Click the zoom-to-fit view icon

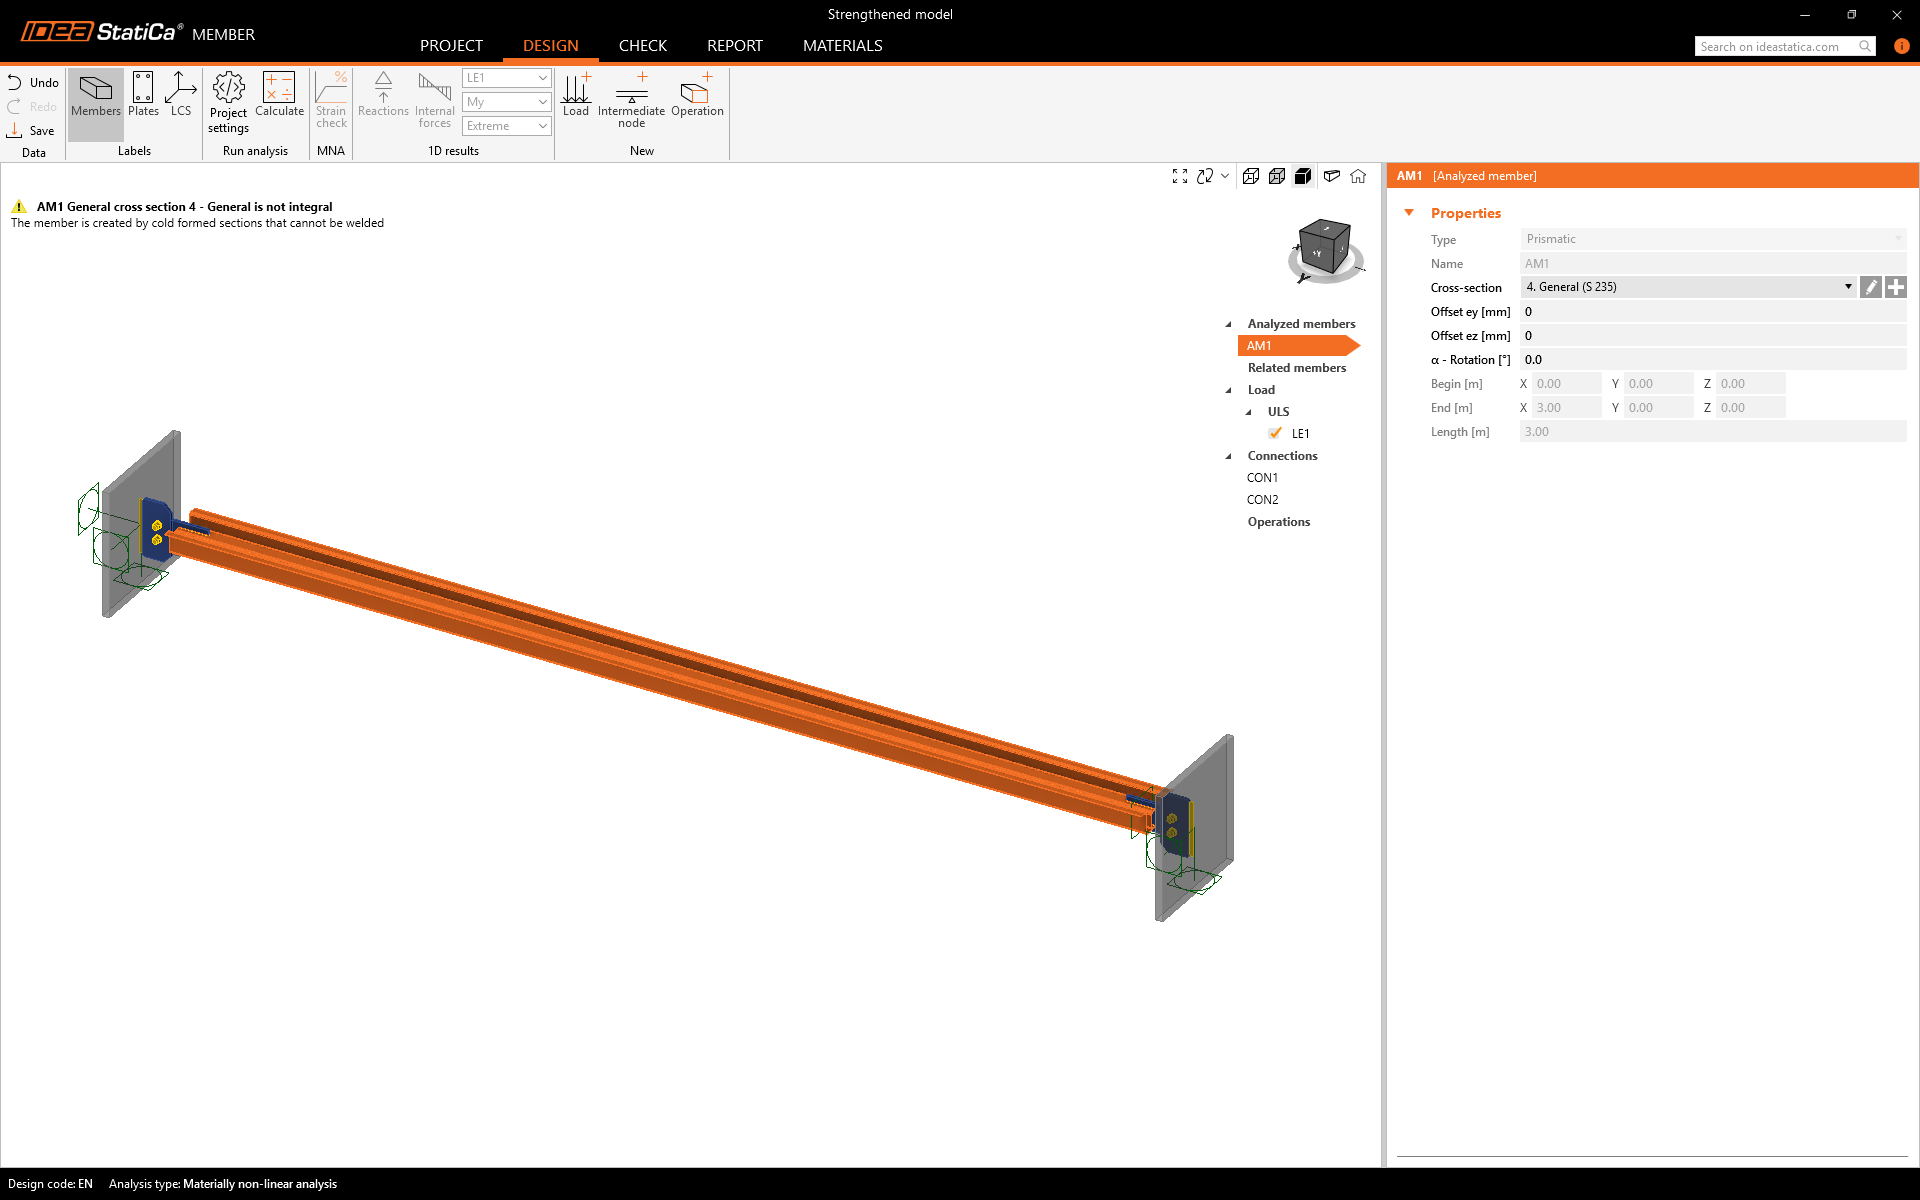[x=1180, y=176]
